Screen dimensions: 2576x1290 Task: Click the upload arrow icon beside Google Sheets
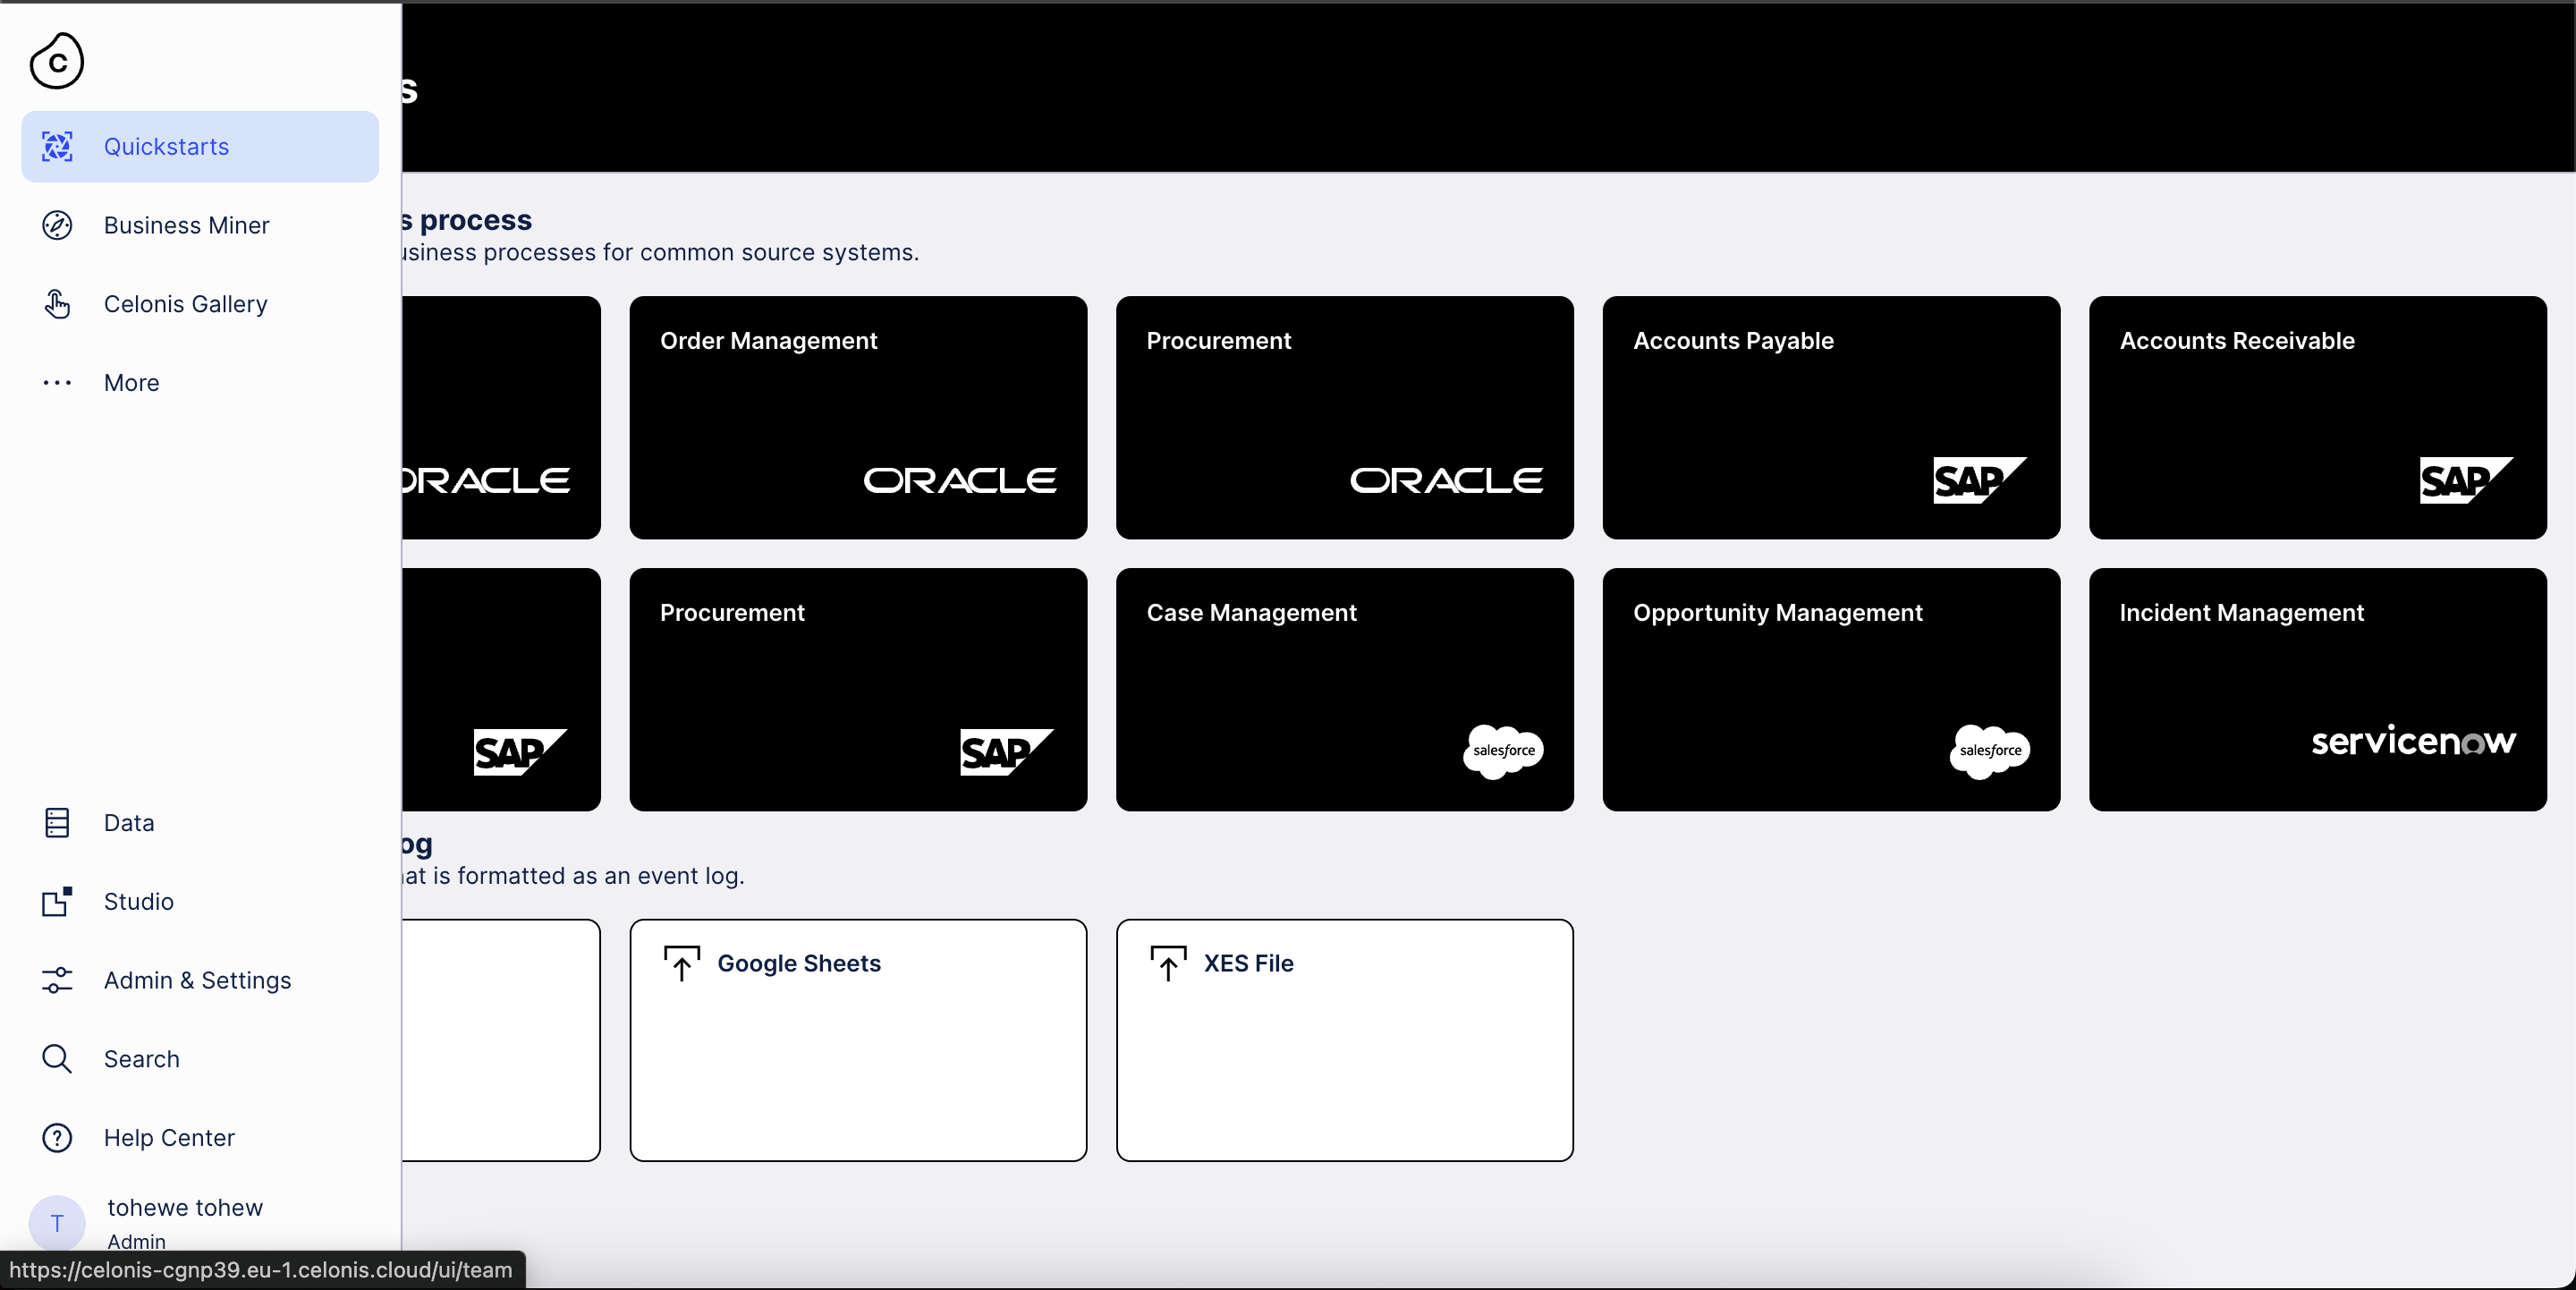[x=682, y=963]
